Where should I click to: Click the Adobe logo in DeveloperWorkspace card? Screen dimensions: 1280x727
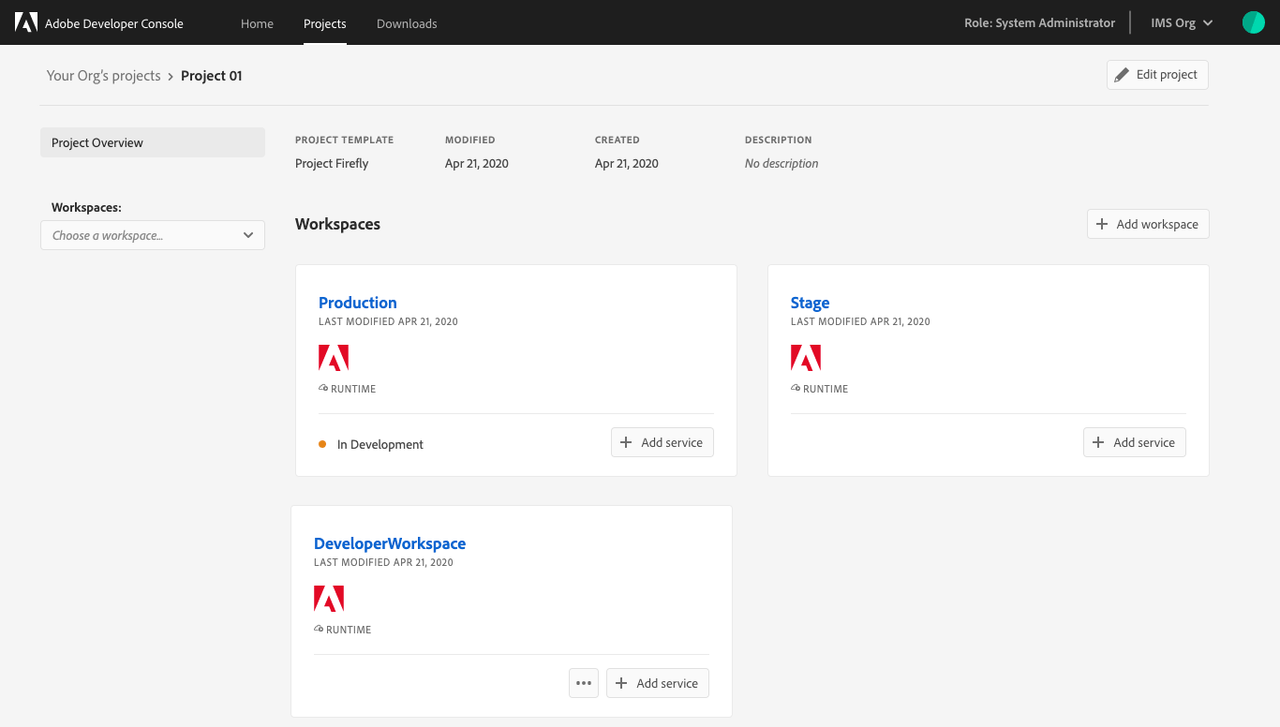329,599
